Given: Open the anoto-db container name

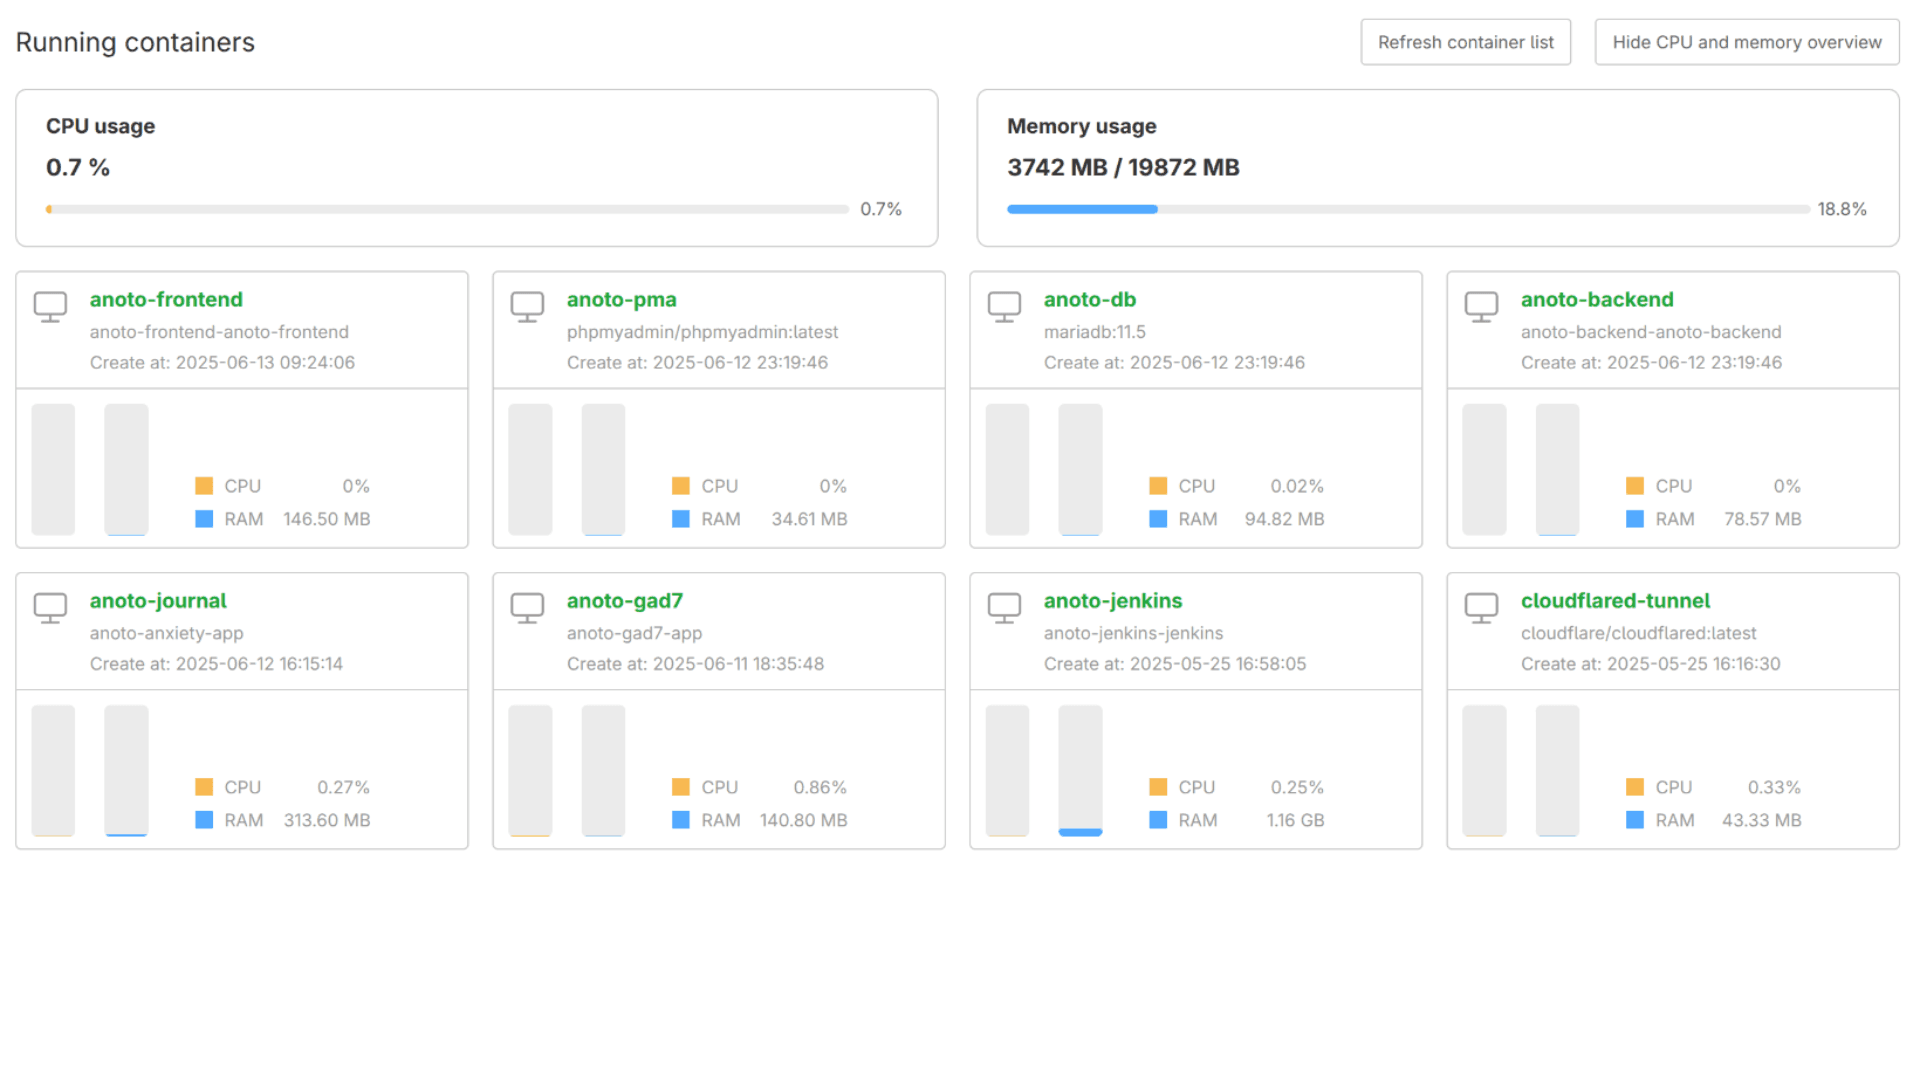Looking at the screenshot, I should click(x=1089, y=299).
